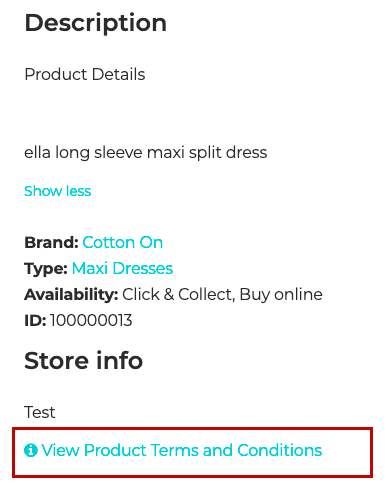Click the info icon beside Terms and Conditions
390x490 pixels.
pyautogui.click(x=31, y=450)
